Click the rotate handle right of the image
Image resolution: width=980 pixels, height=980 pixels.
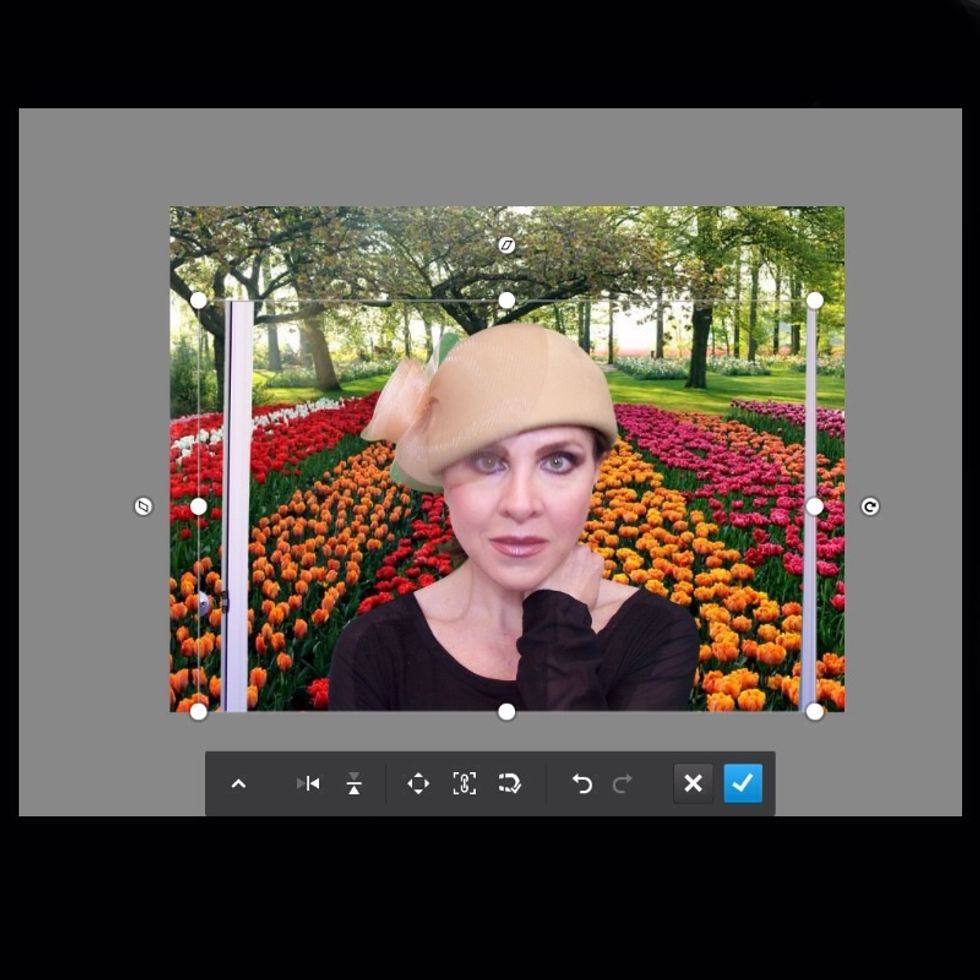(x=870, y=507)
